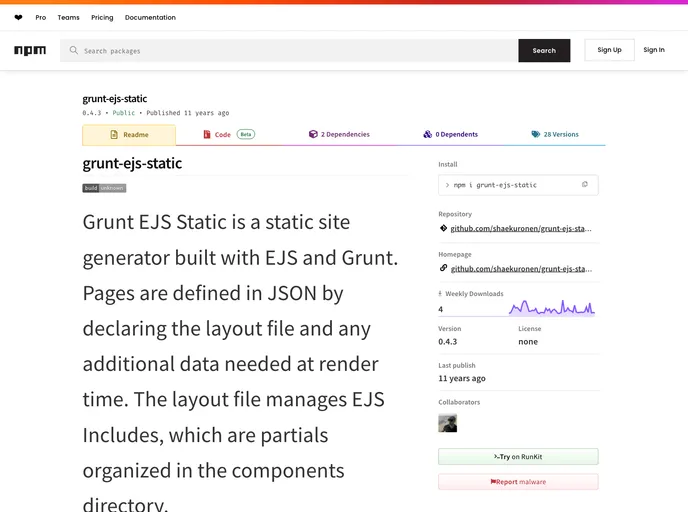Click the weekly downloads count '4'
Screen dimensions: 688x512
[x=441, y=309]
